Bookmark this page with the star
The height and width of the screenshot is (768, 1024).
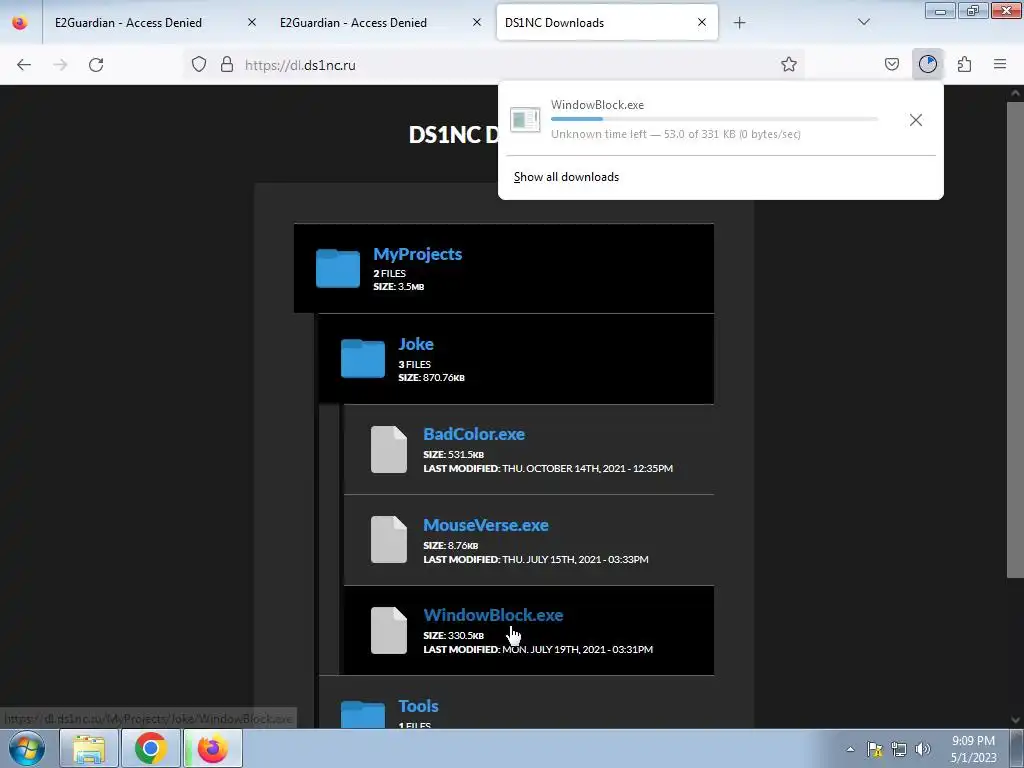[x=789, y=65]
